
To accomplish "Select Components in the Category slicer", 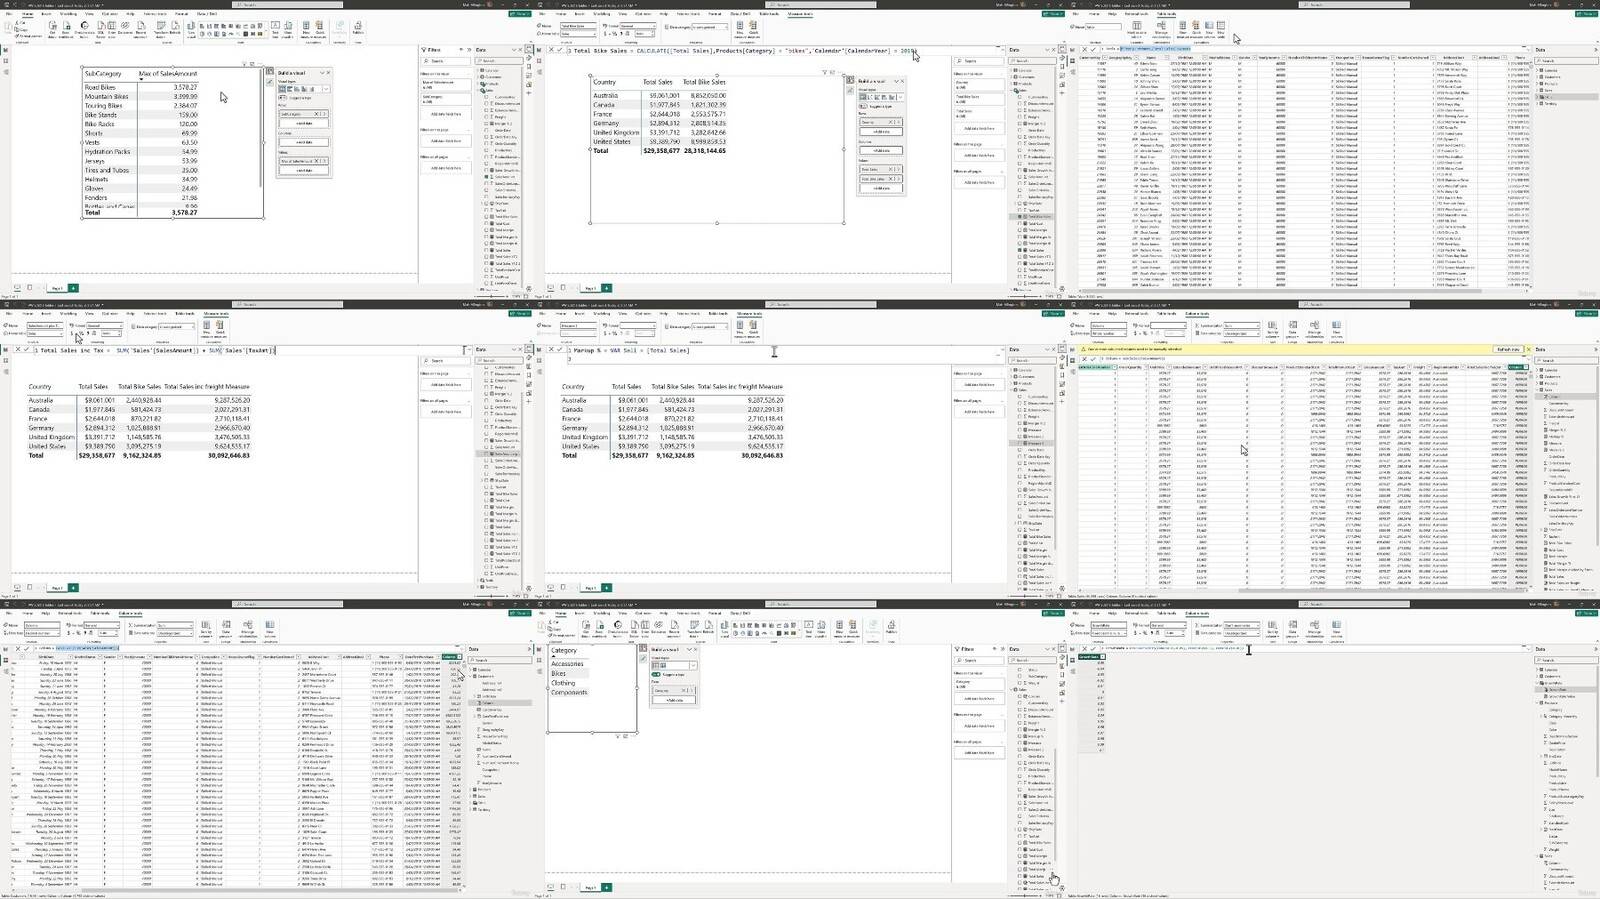I will [569, 692].
